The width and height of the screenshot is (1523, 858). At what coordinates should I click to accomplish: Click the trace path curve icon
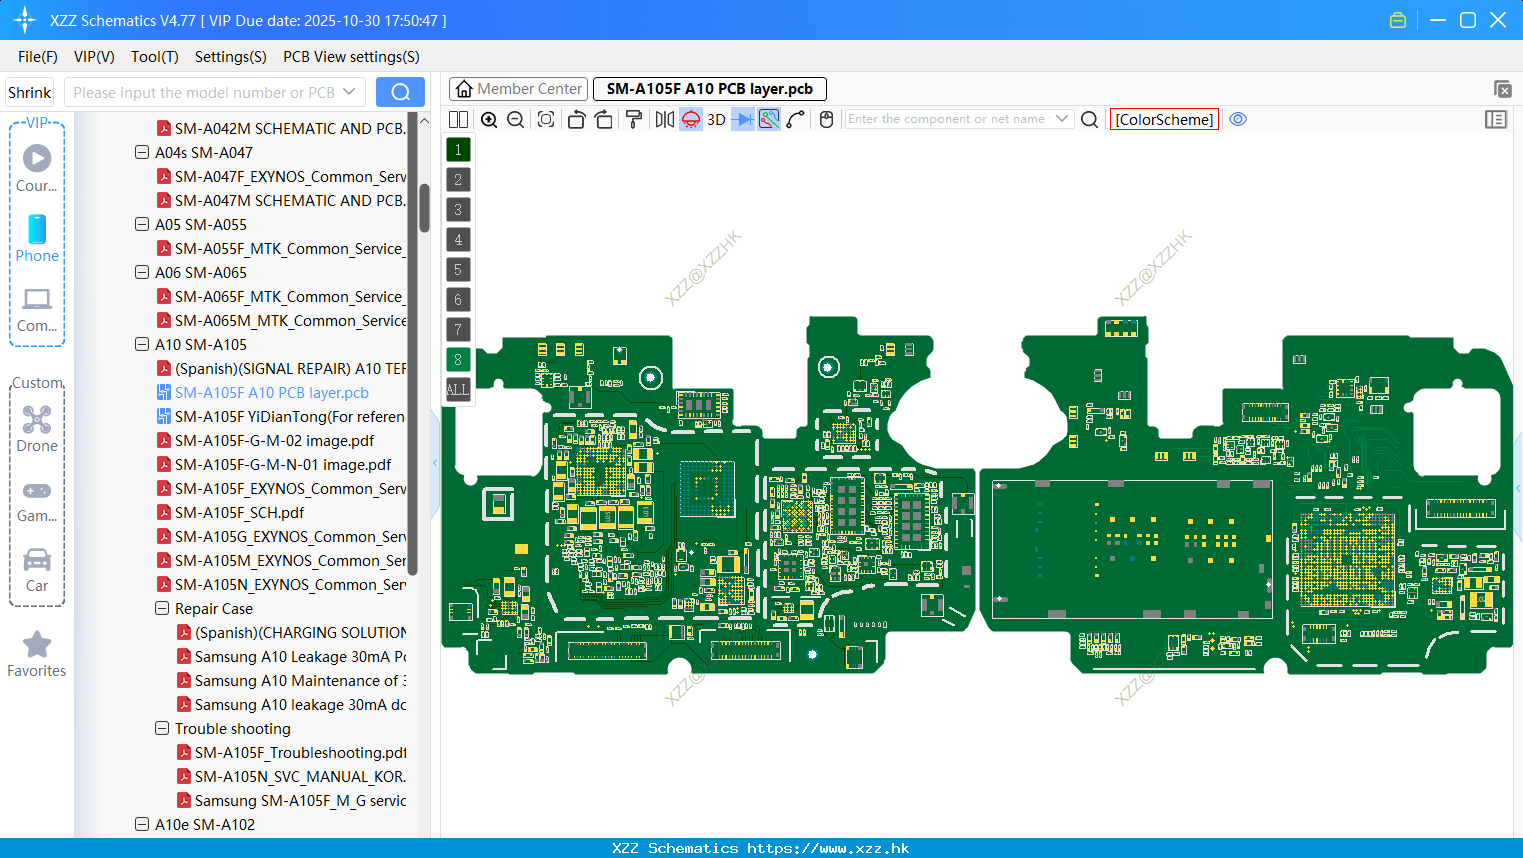tap(796, 119)
